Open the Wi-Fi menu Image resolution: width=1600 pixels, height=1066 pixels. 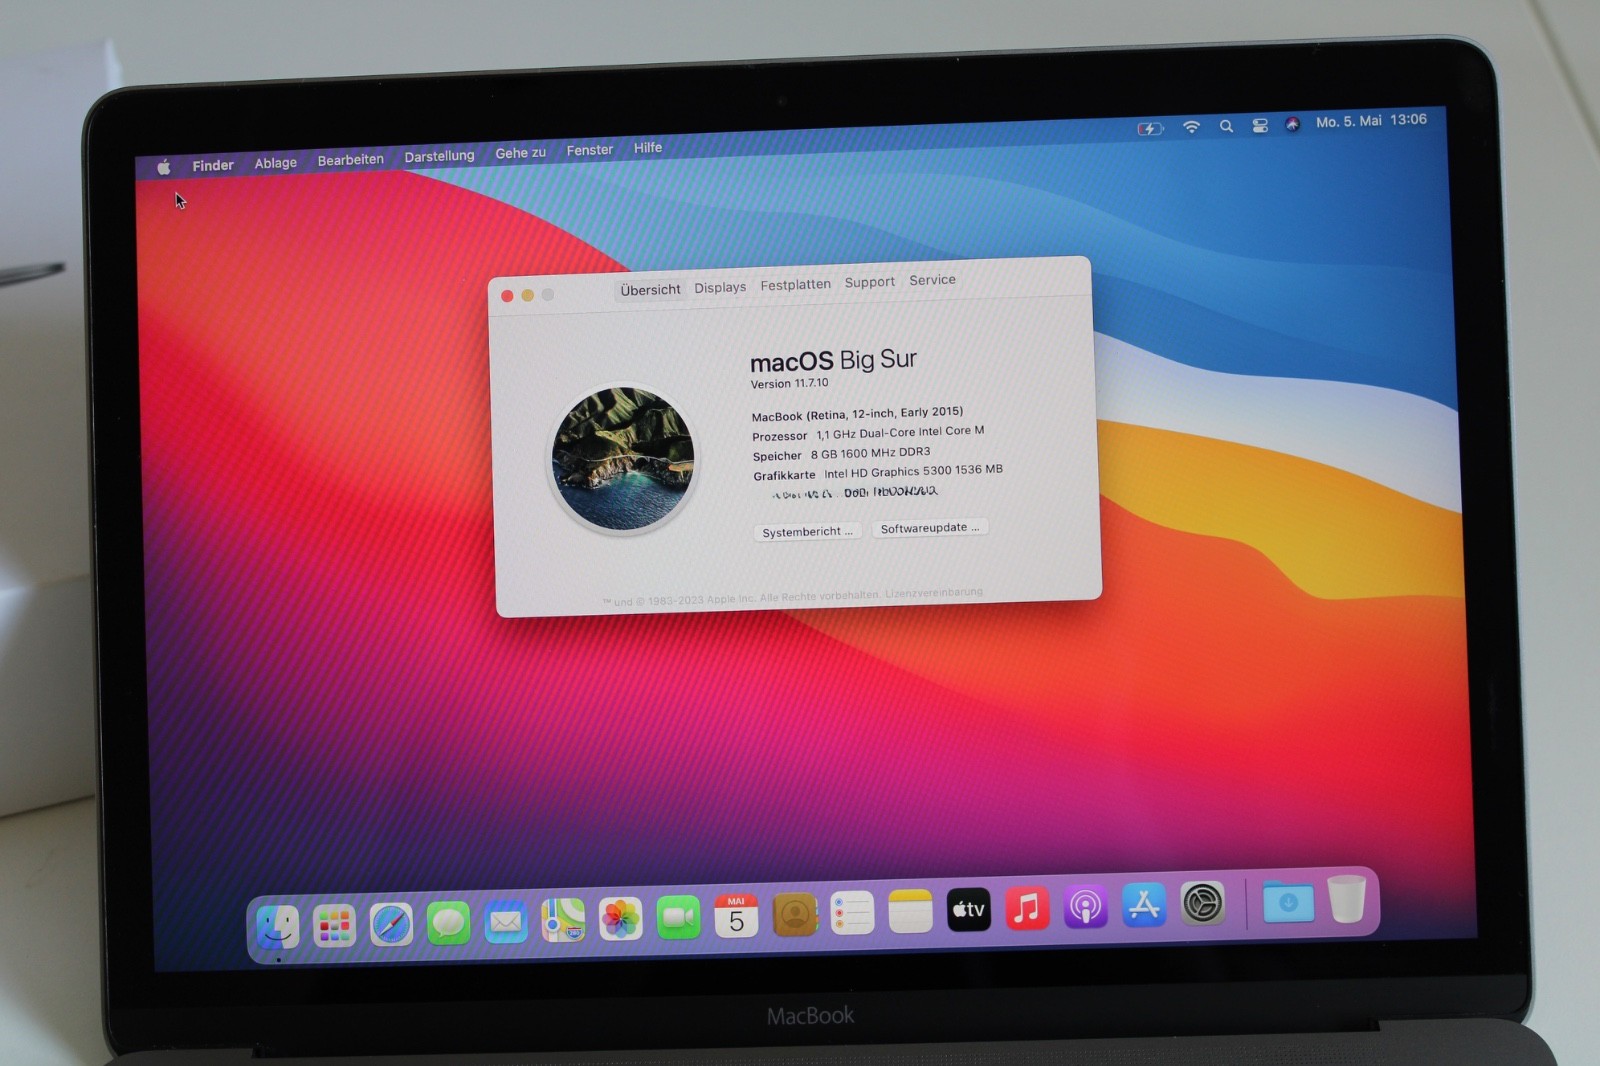coord(1191,127)
